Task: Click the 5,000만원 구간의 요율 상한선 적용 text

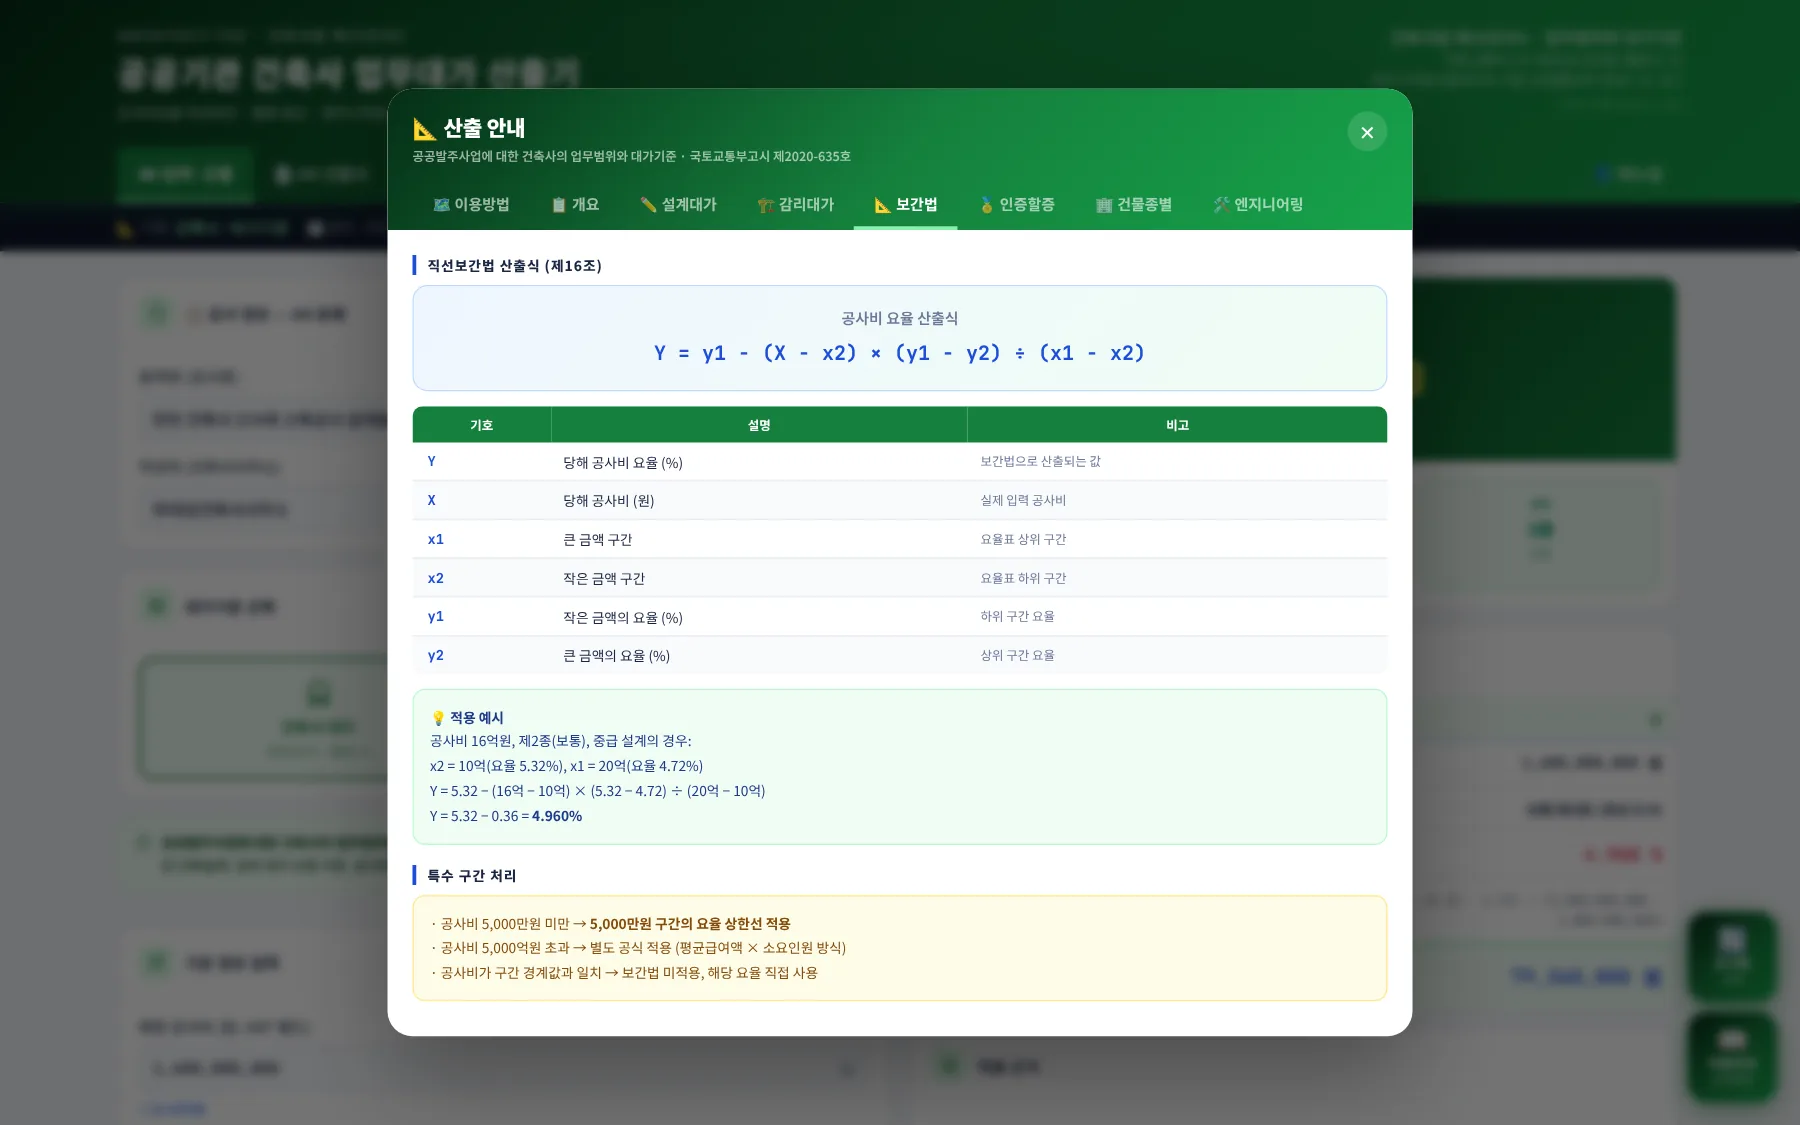Action: [x=690, y=924]
